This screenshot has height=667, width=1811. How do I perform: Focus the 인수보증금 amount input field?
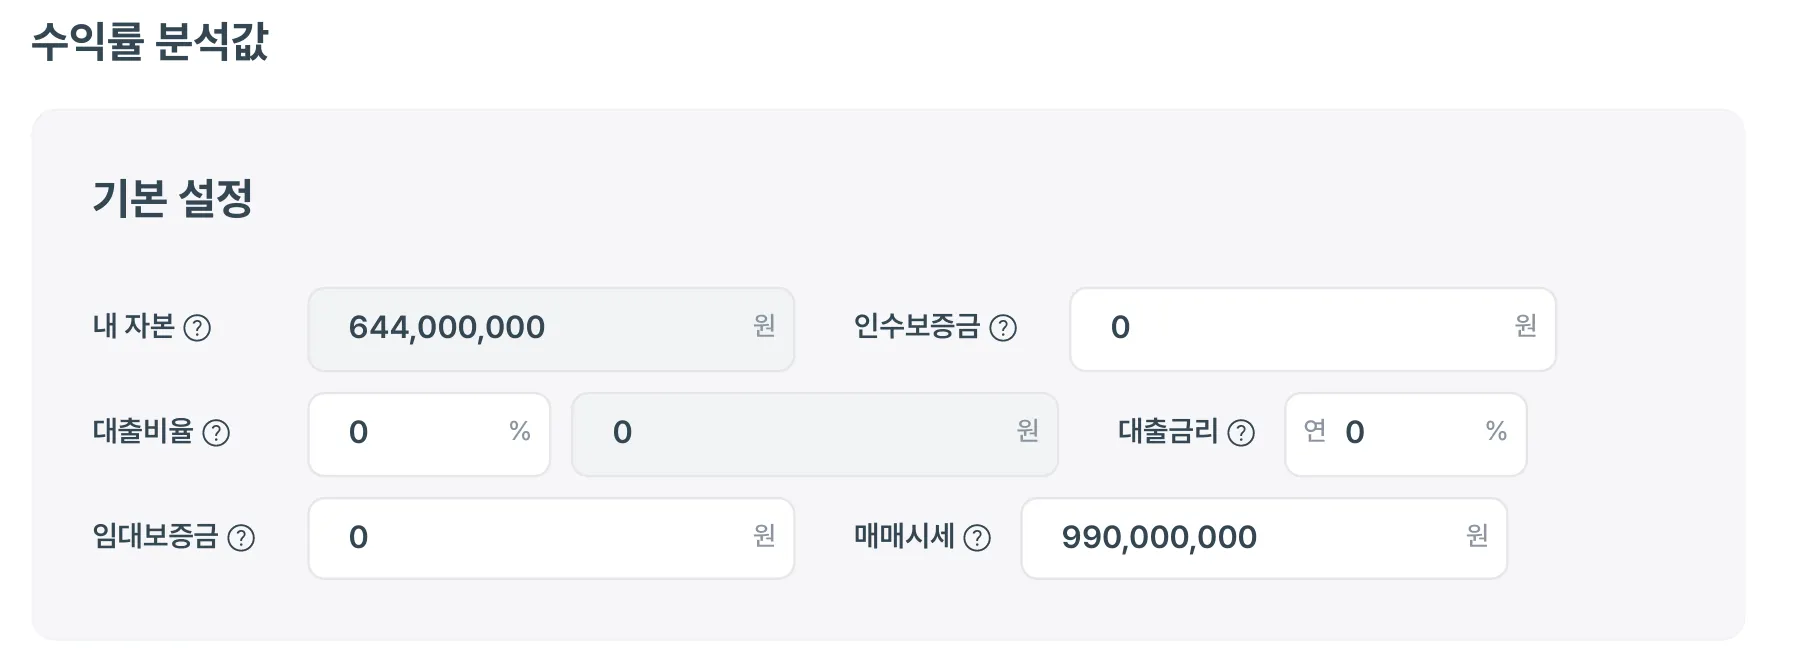pyautogui.click(x=1300, y=328)
